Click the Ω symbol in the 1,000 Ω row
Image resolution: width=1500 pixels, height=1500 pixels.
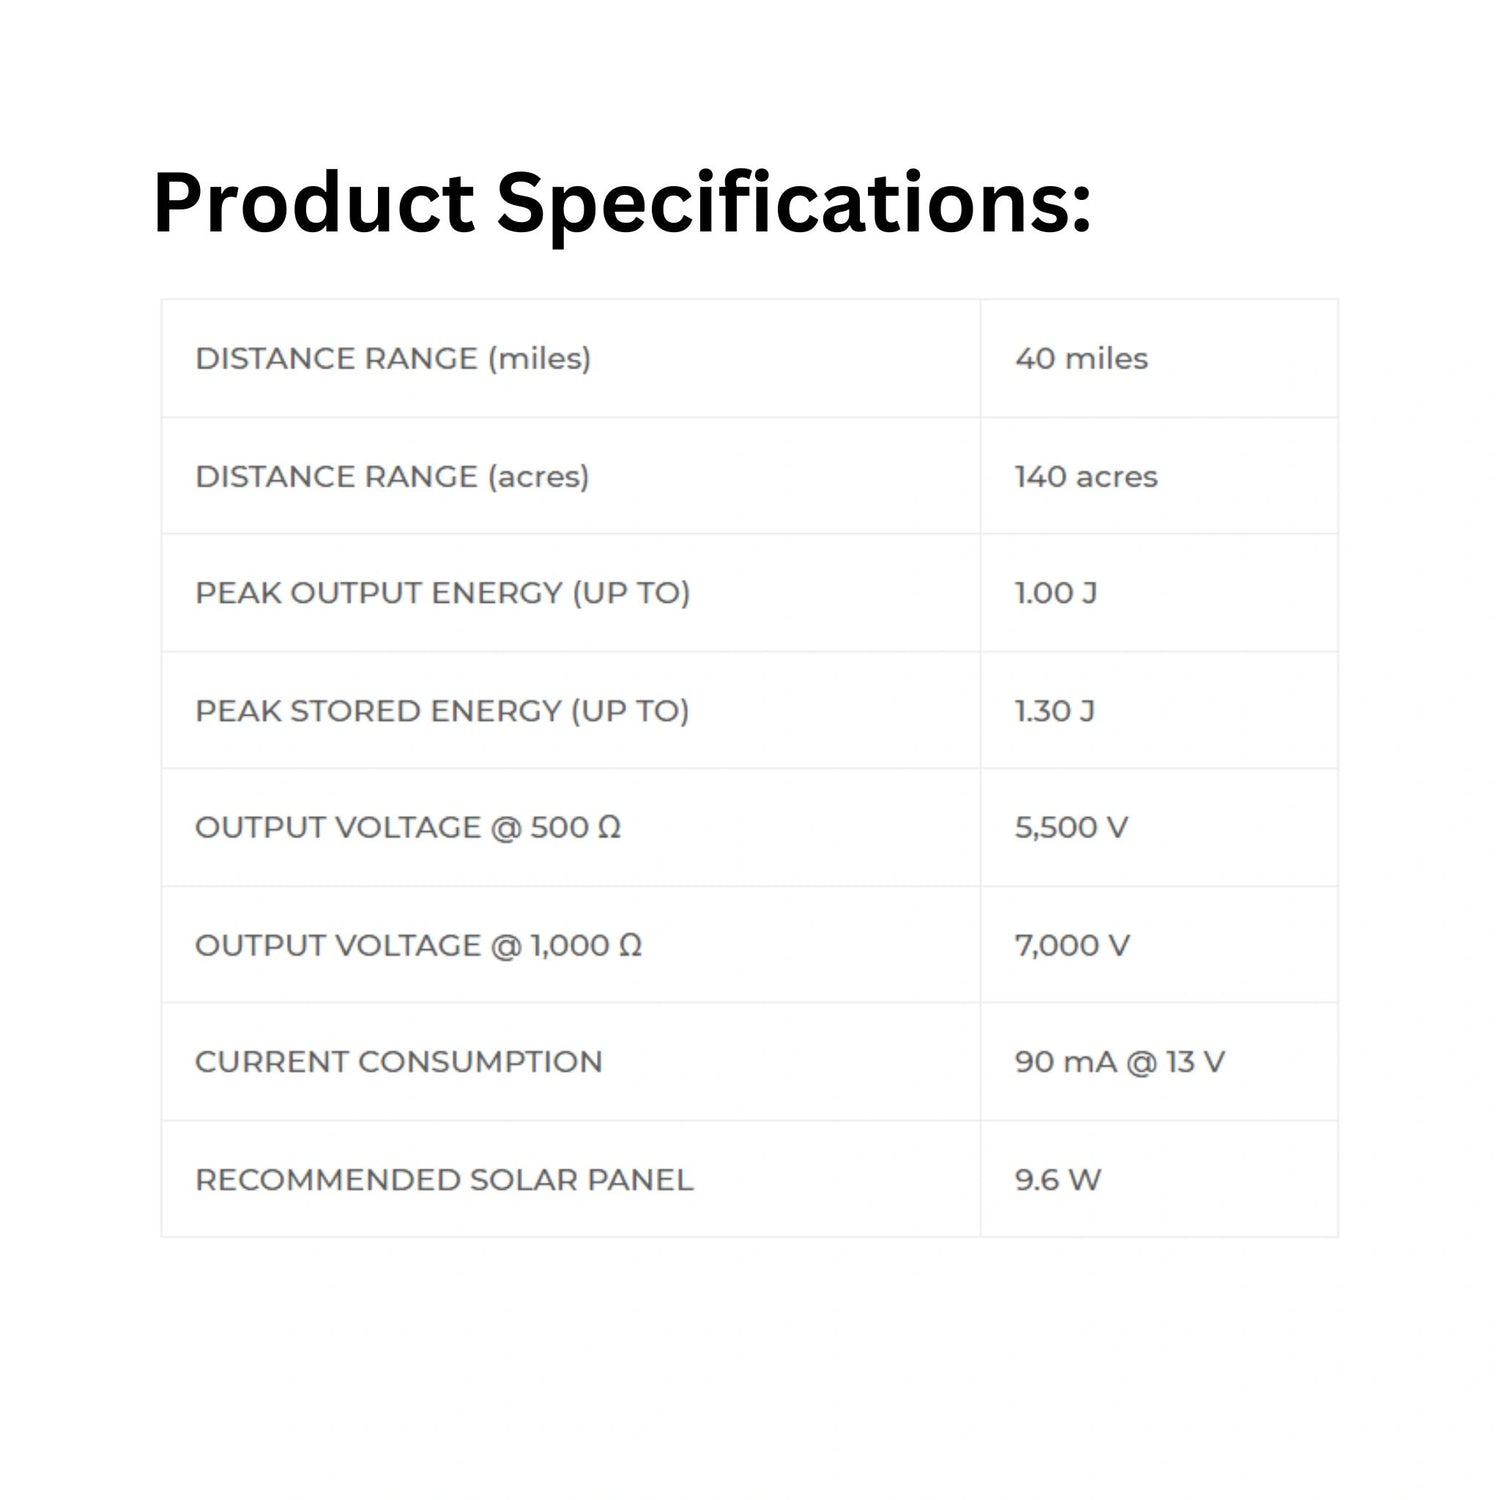click(x=630, y=945)
